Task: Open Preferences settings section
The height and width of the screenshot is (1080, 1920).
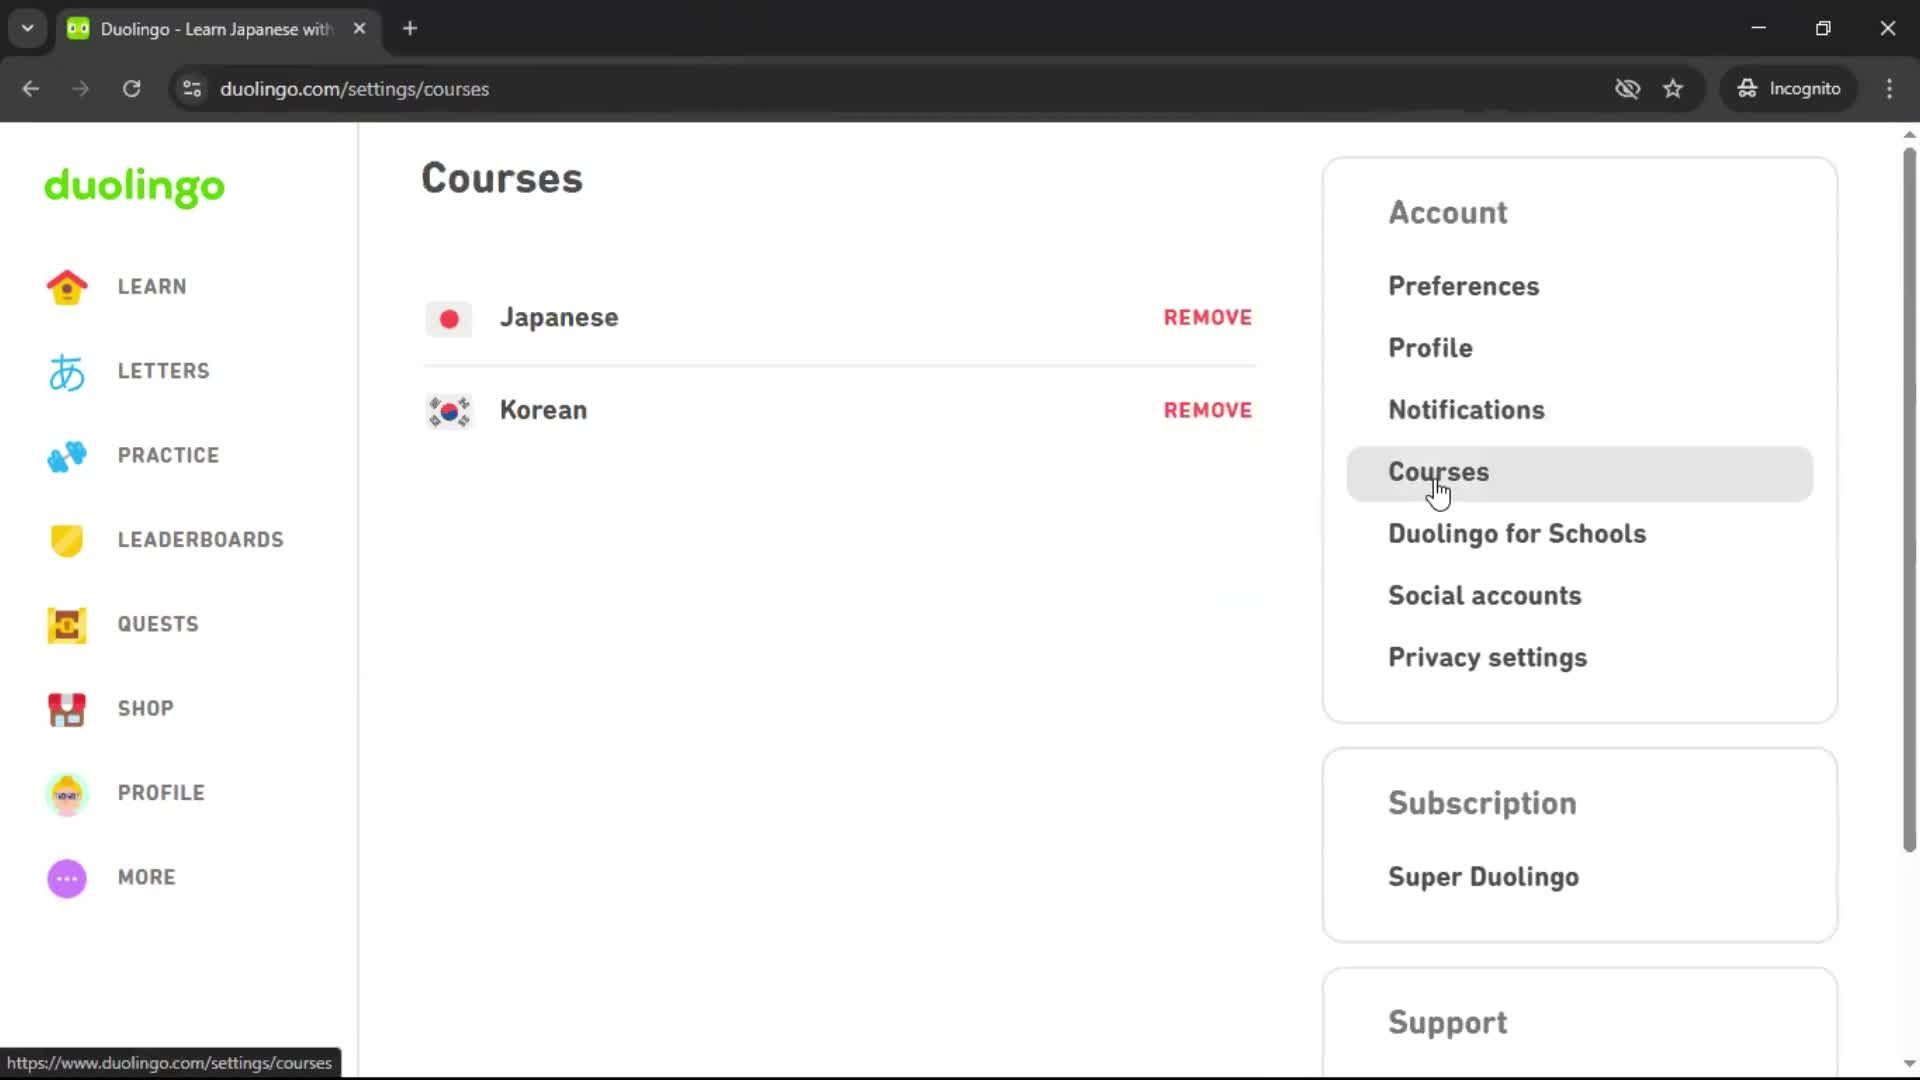Action: click(x=1463, y=287)
